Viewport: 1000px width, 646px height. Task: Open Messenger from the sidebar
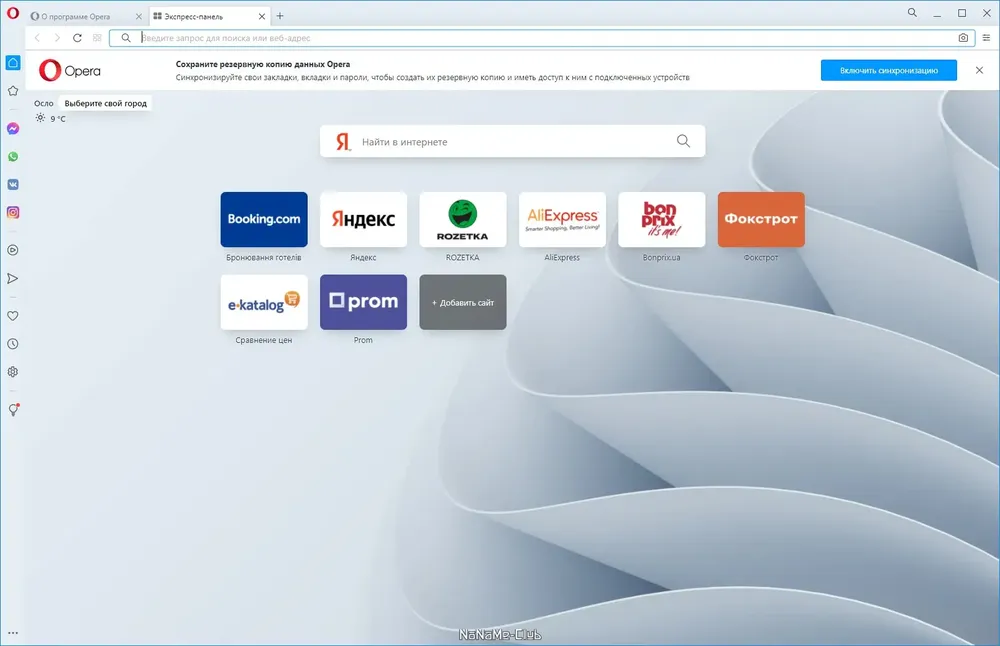pyautogui.click(x=13, y=129)
